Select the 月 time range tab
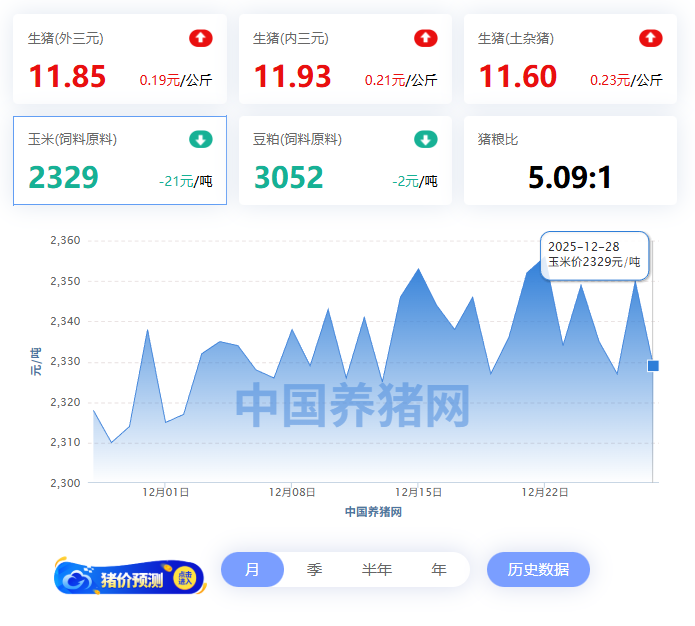Viewport: 695px width, 626px height. tap(252, 569)
